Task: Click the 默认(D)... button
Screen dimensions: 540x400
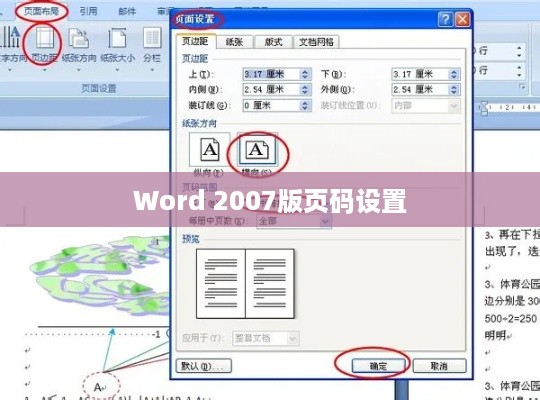Action: point(204,366)
